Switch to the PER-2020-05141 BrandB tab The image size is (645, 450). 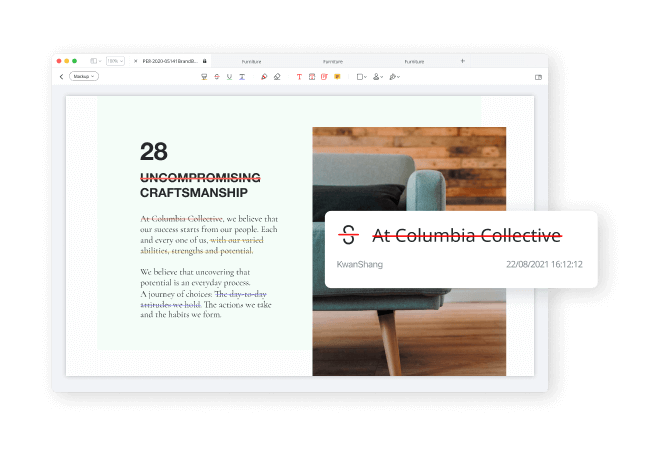coord(170,61)
